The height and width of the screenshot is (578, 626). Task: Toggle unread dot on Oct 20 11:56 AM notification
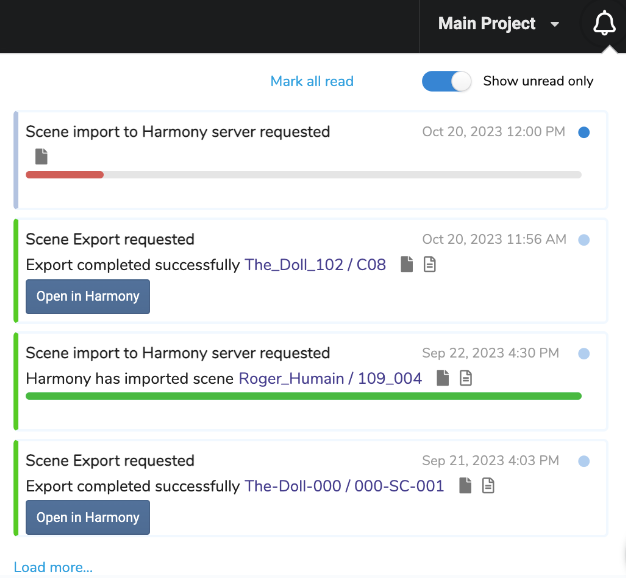tap(584, 240)
